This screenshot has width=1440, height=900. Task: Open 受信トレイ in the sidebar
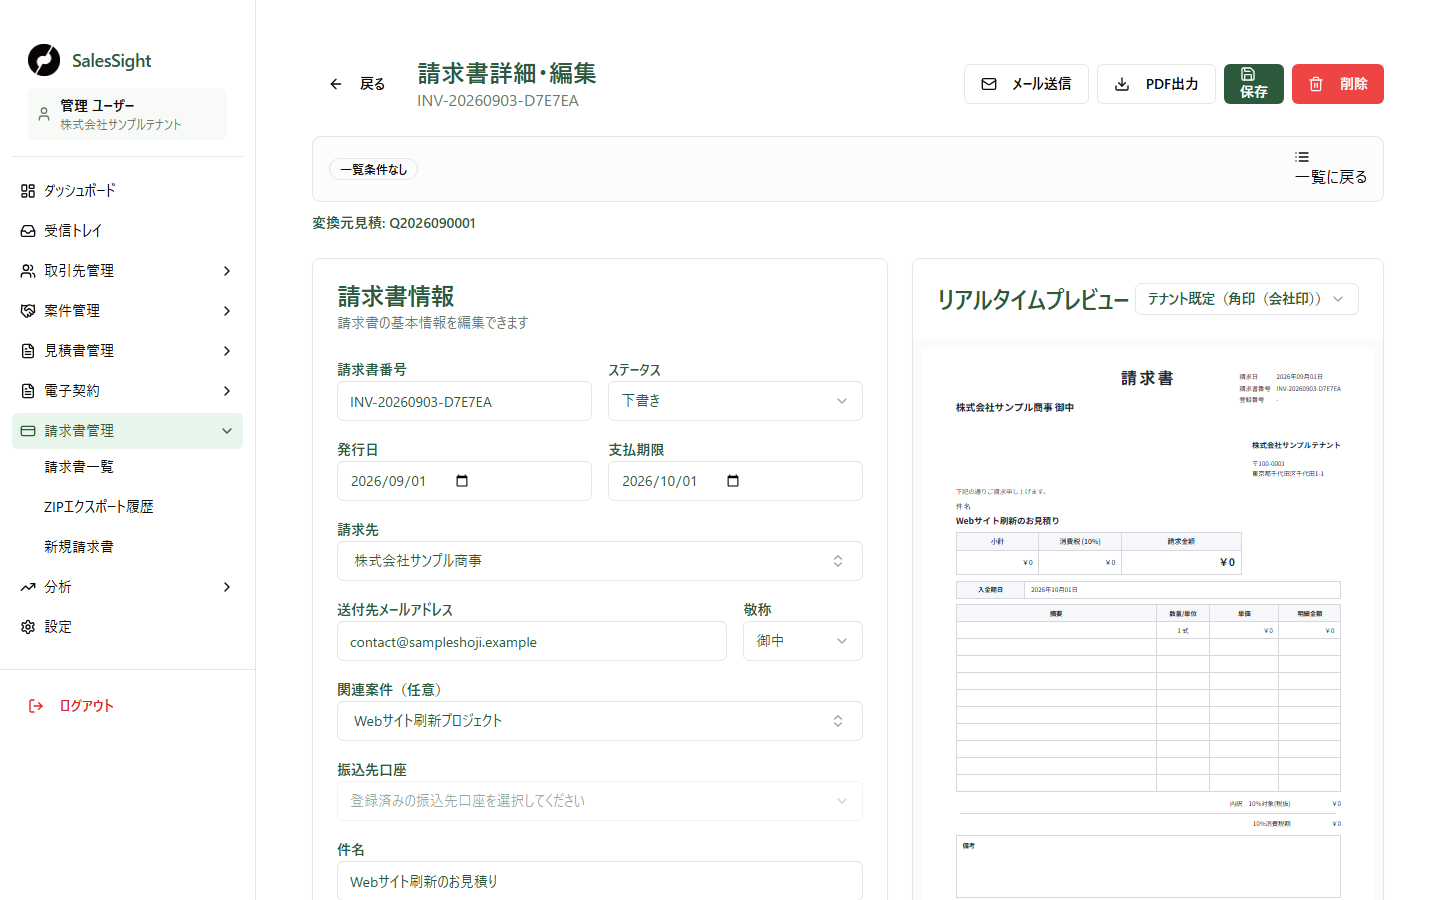point(127,230)
